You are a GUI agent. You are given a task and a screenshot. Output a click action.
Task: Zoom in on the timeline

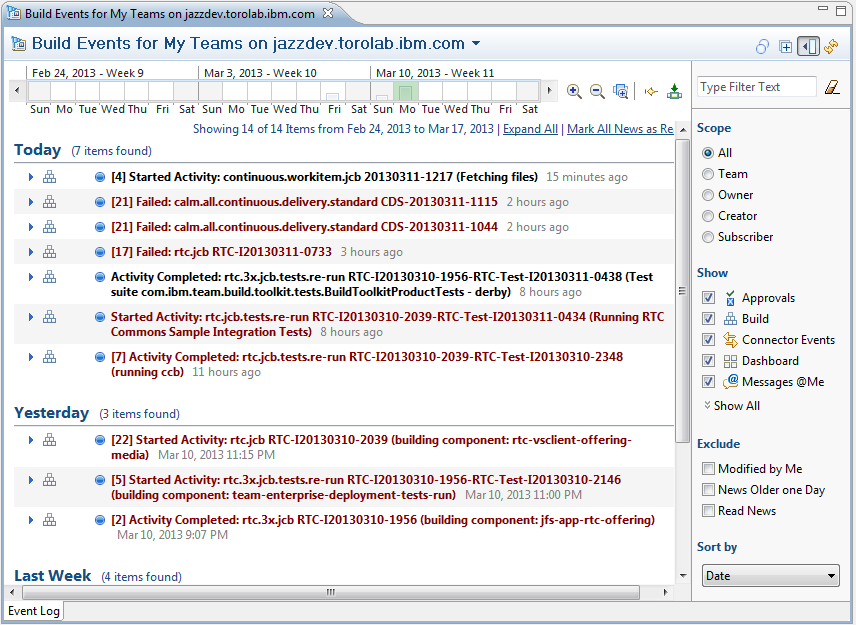tap(574, 91)
